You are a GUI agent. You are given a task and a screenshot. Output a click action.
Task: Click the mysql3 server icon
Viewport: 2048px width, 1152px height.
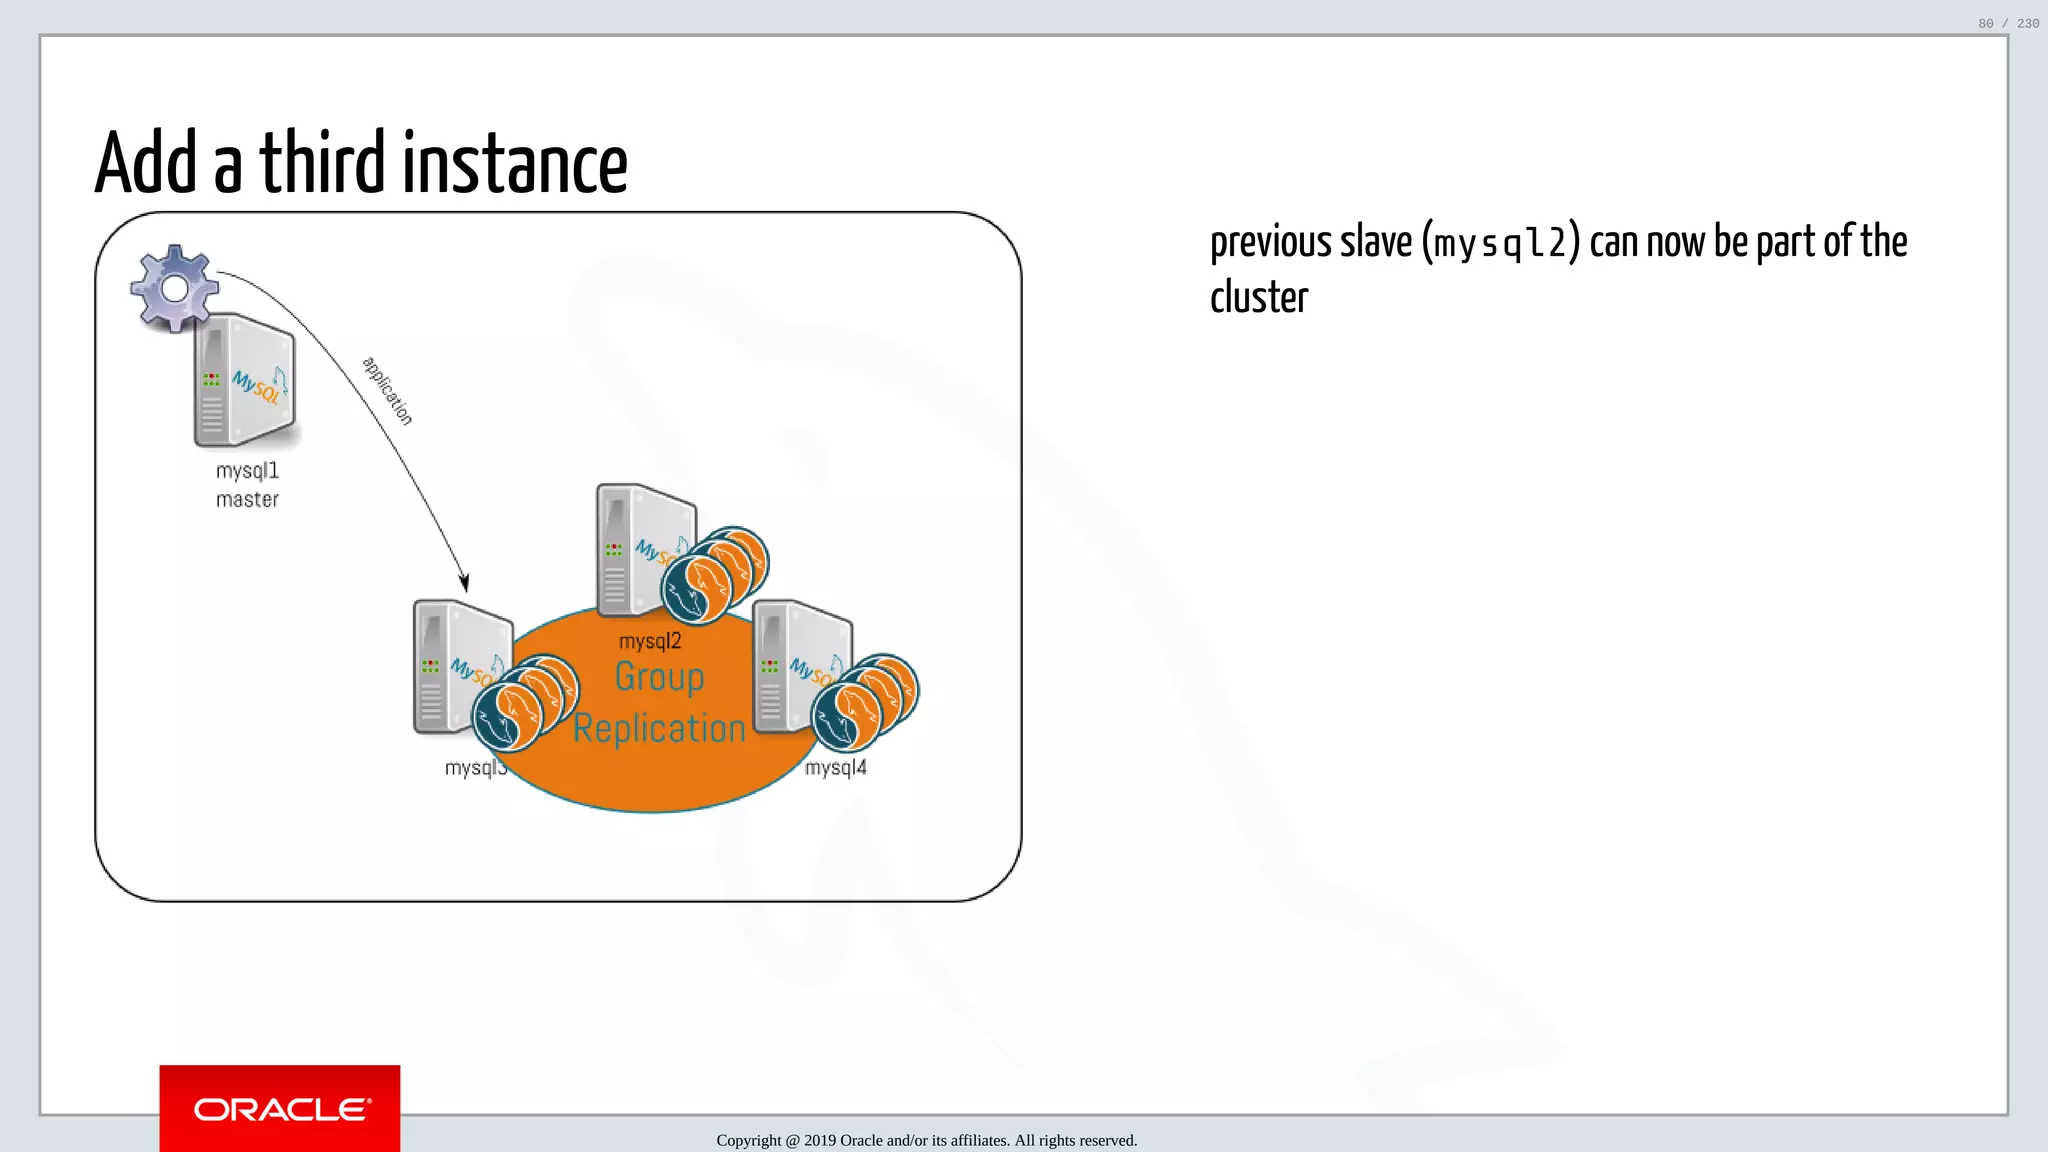462,667
